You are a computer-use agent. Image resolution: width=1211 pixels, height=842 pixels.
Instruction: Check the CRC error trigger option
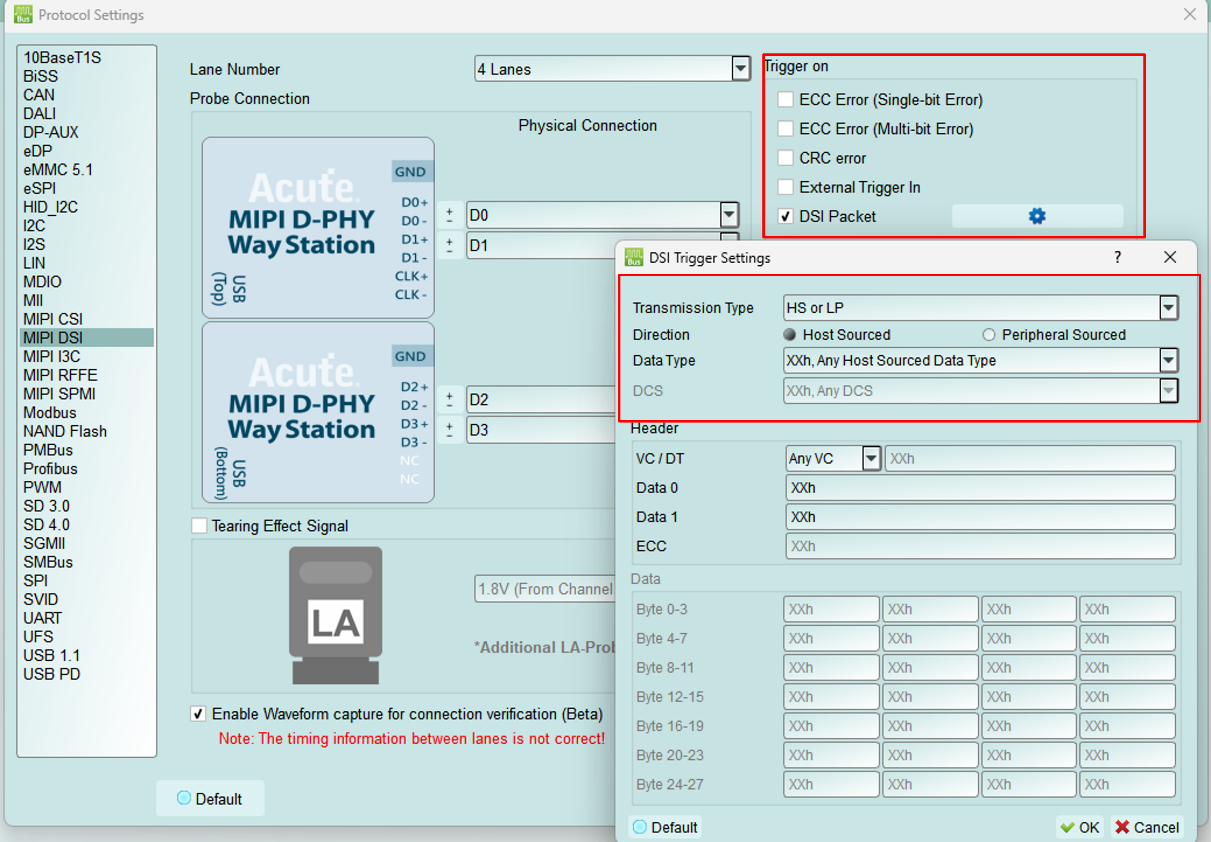click(x=786, y=158)
